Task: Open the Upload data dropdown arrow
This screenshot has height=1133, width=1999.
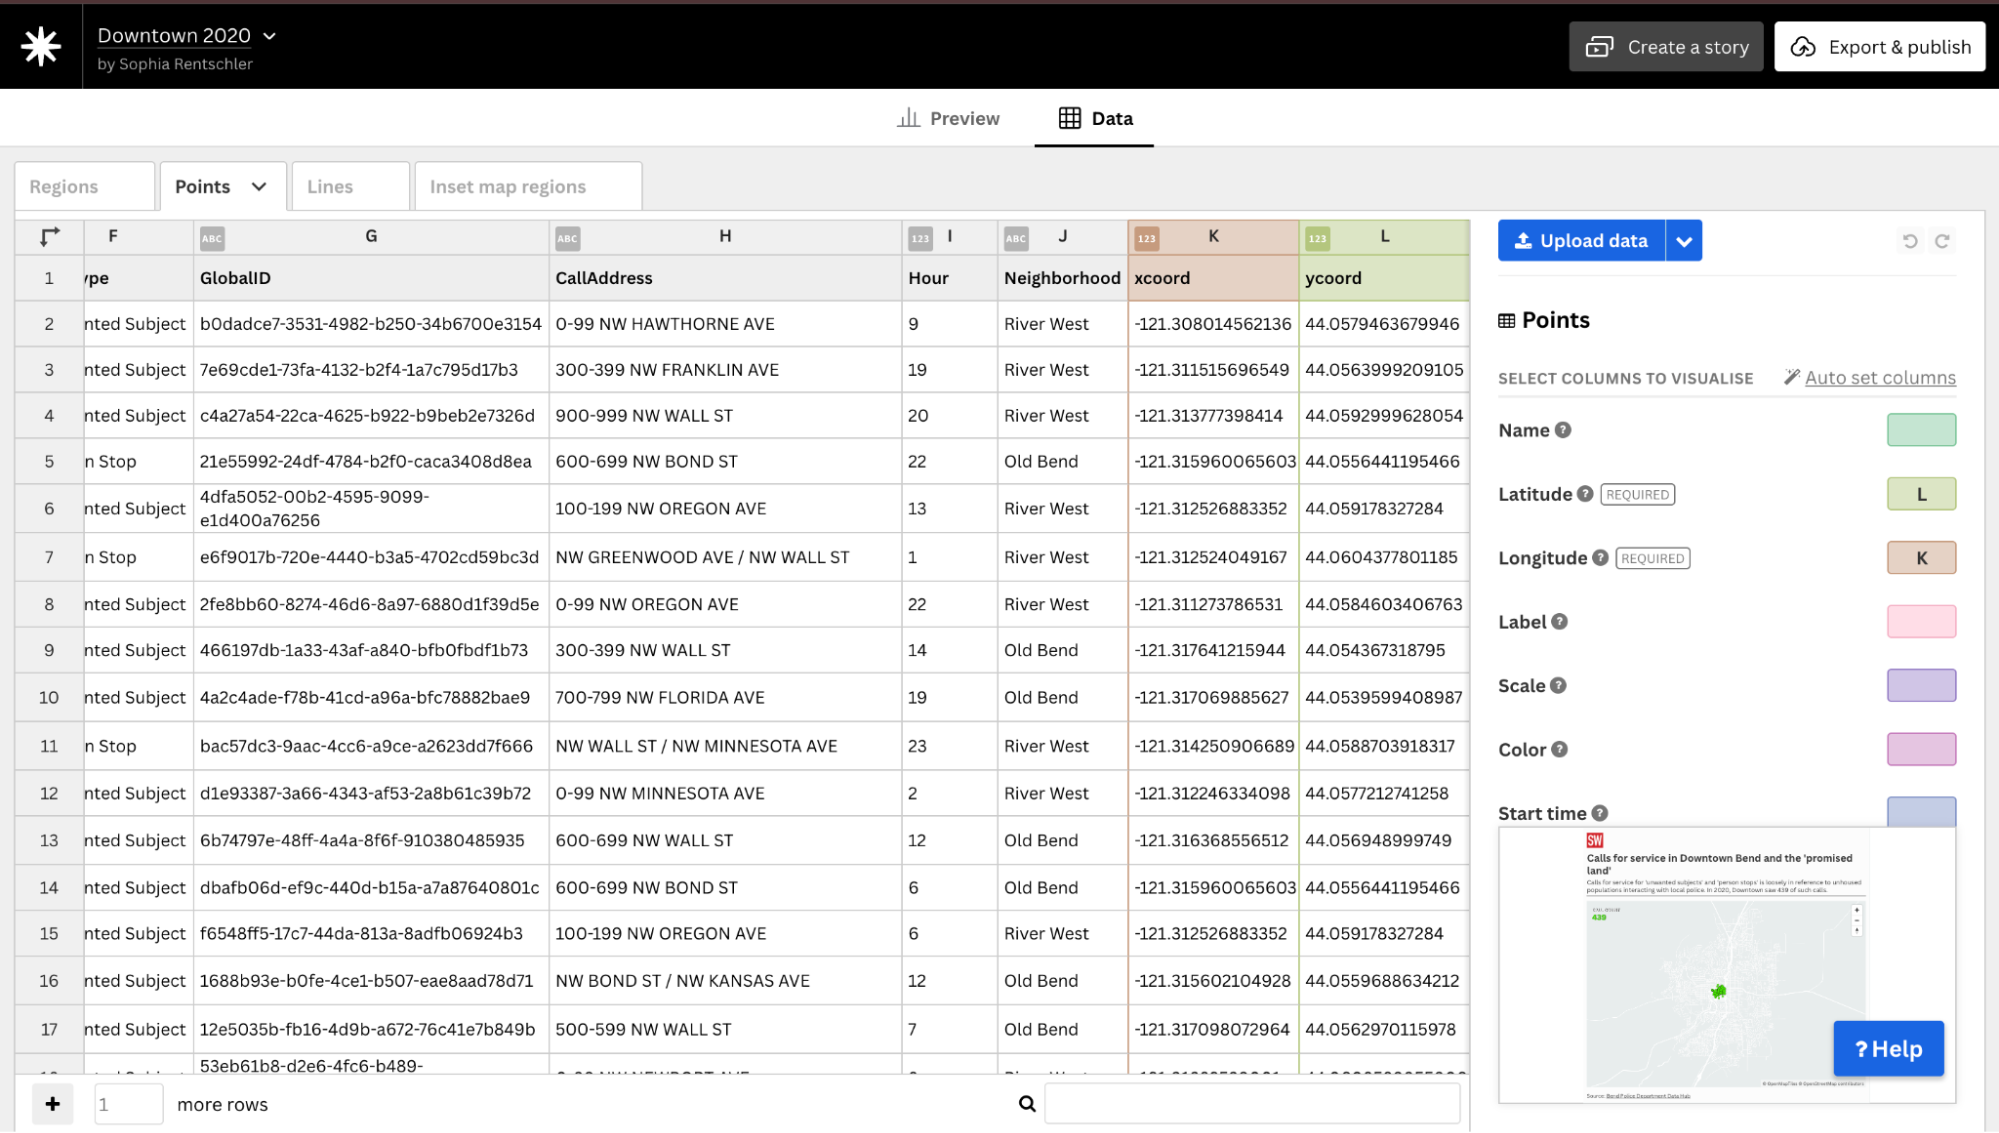Action: pos(1684,240)
